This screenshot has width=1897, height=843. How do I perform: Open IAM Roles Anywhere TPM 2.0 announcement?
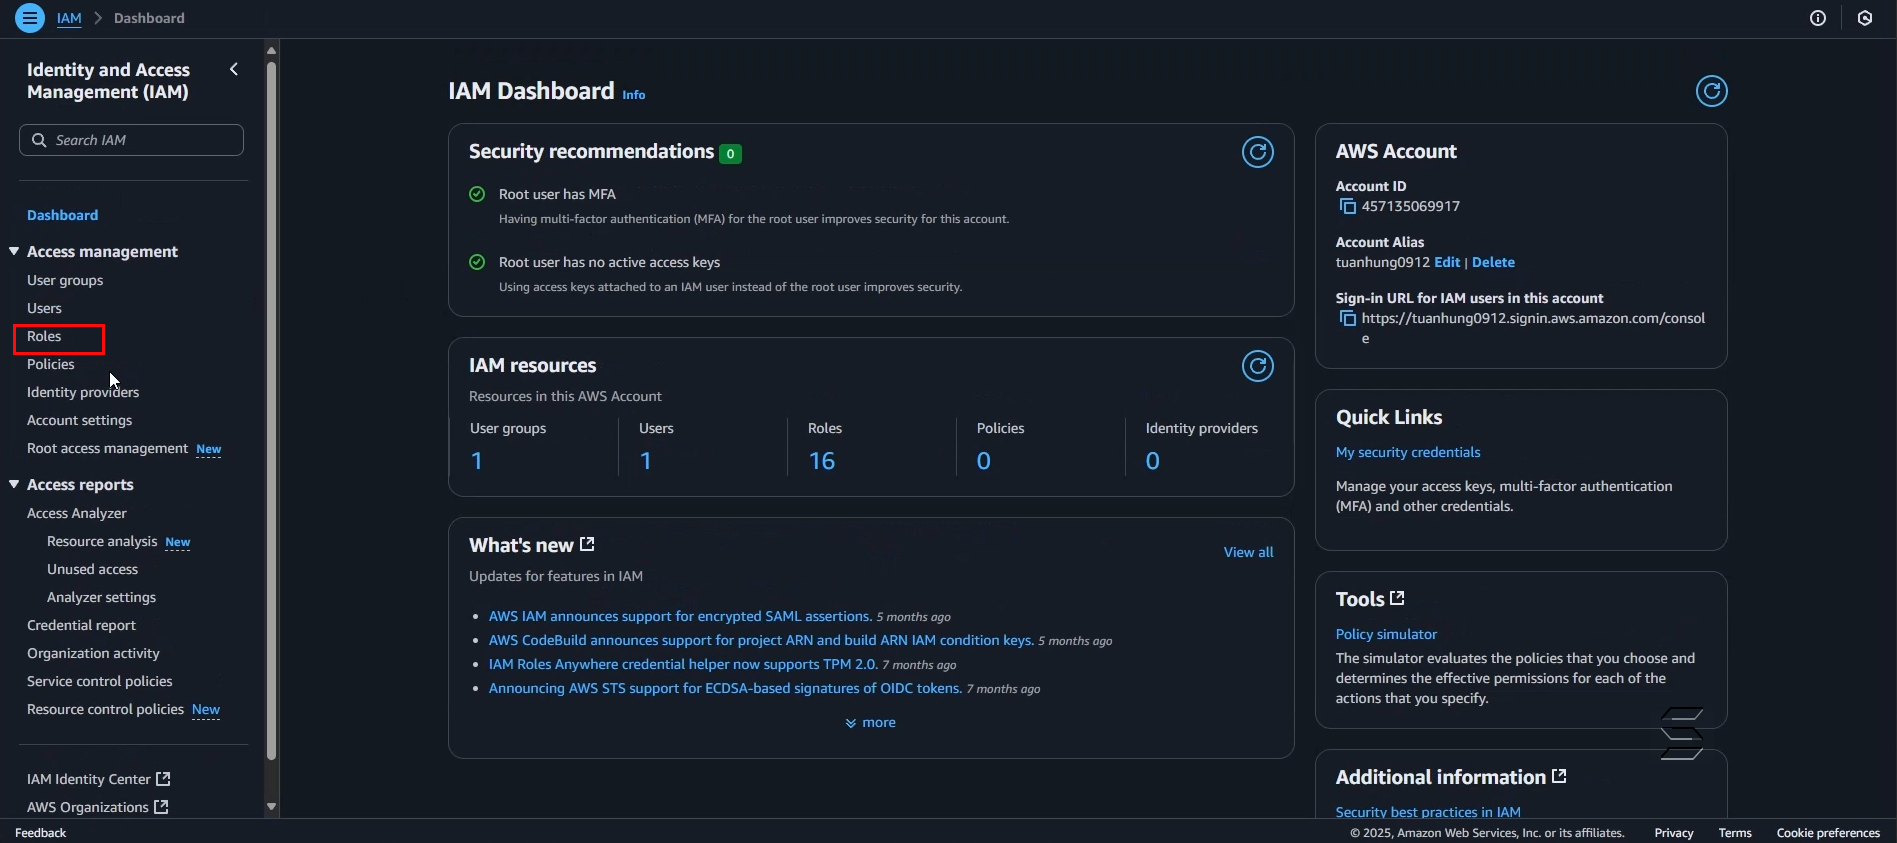[683, 664]
